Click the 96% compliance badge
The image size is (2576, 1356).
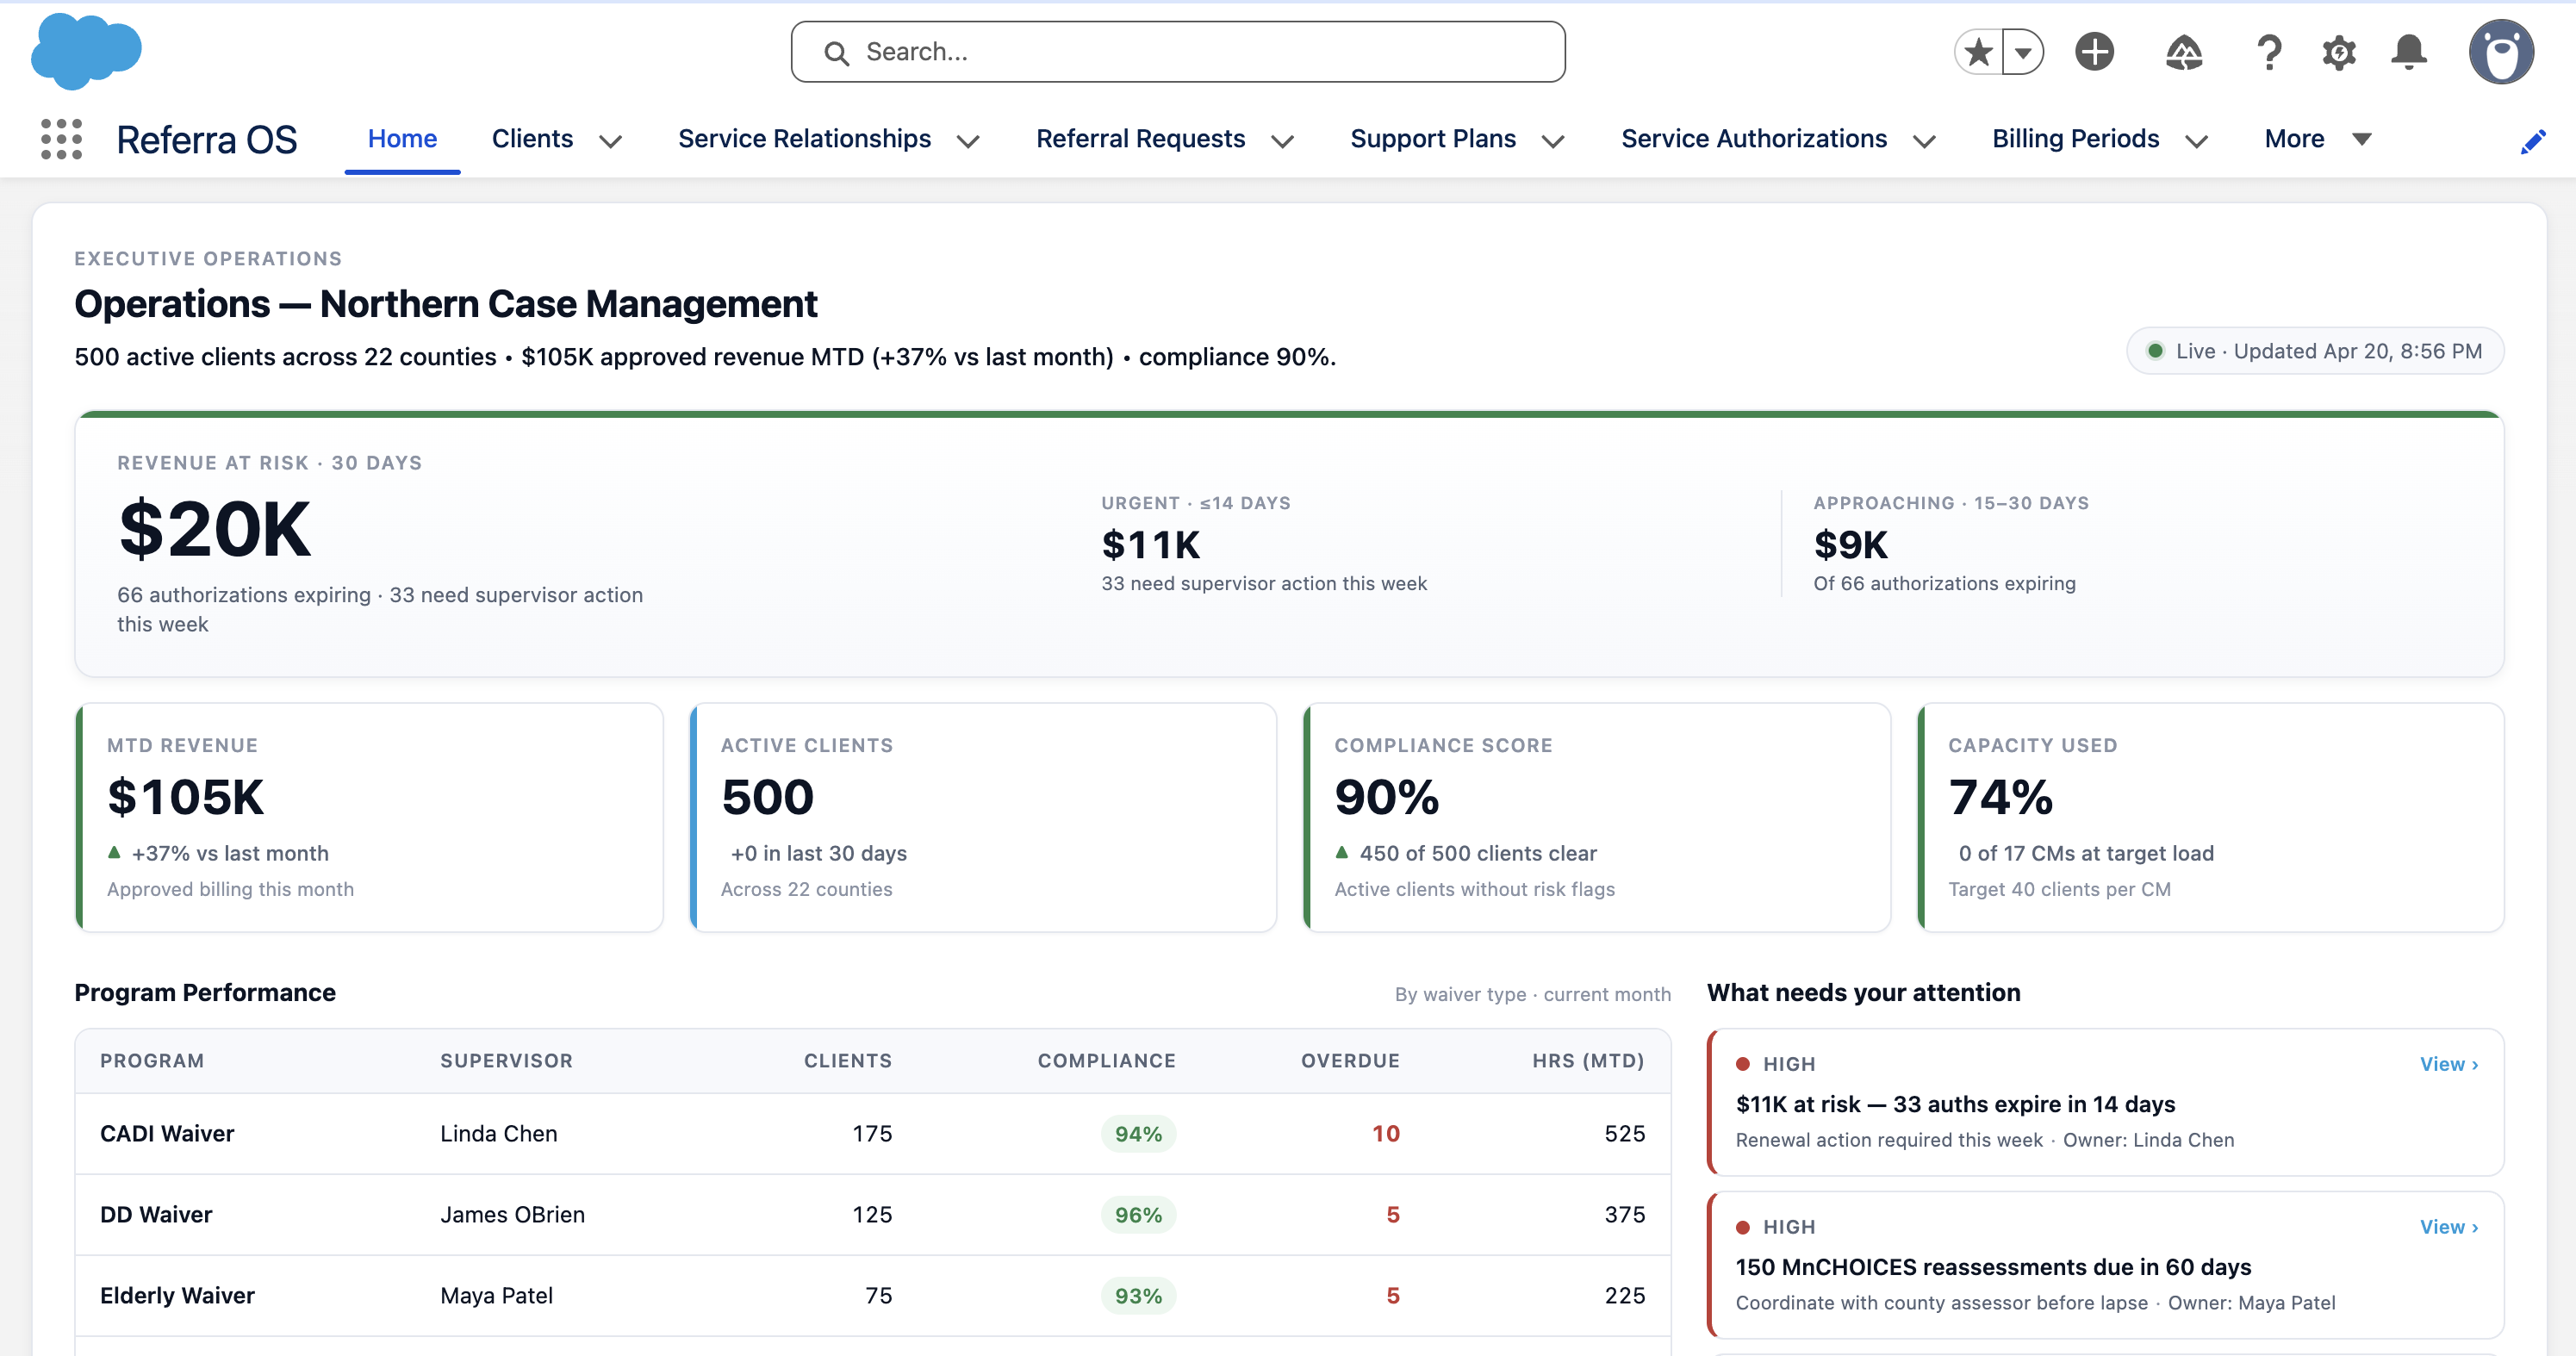(x=1138, y=1215)
